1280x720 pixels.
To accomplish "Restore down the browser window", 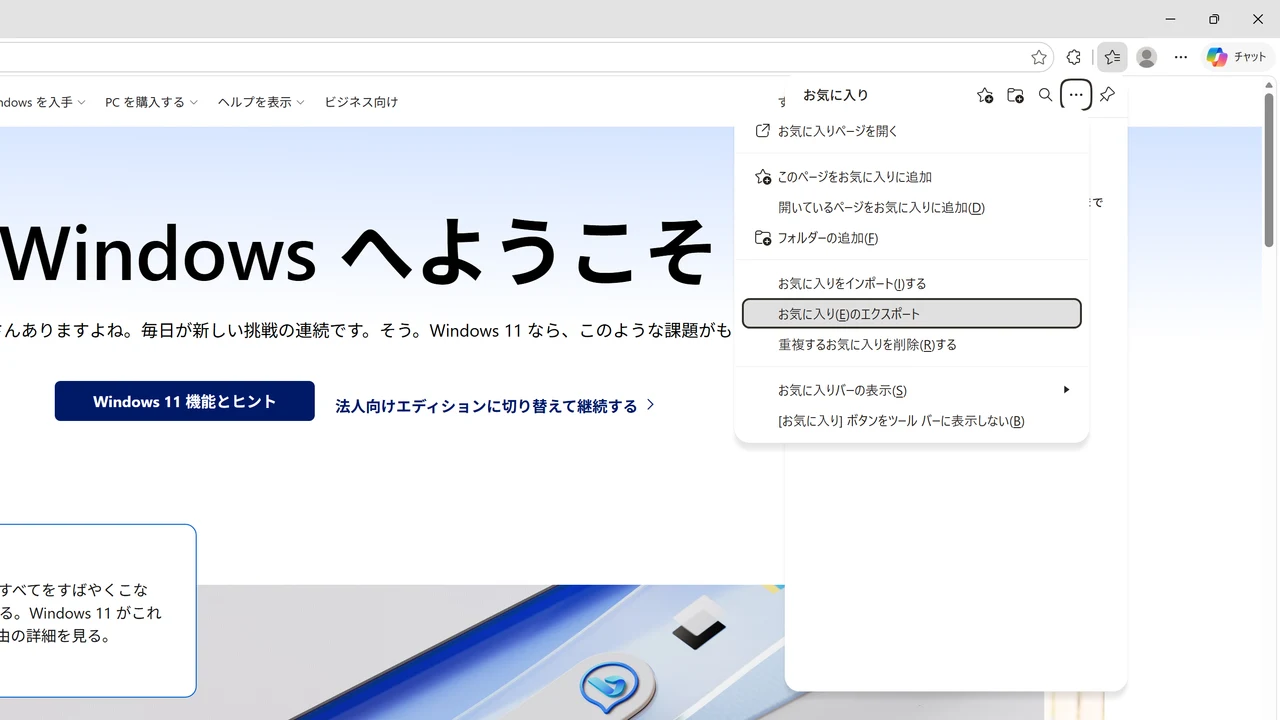I will tap(1214, 19).
